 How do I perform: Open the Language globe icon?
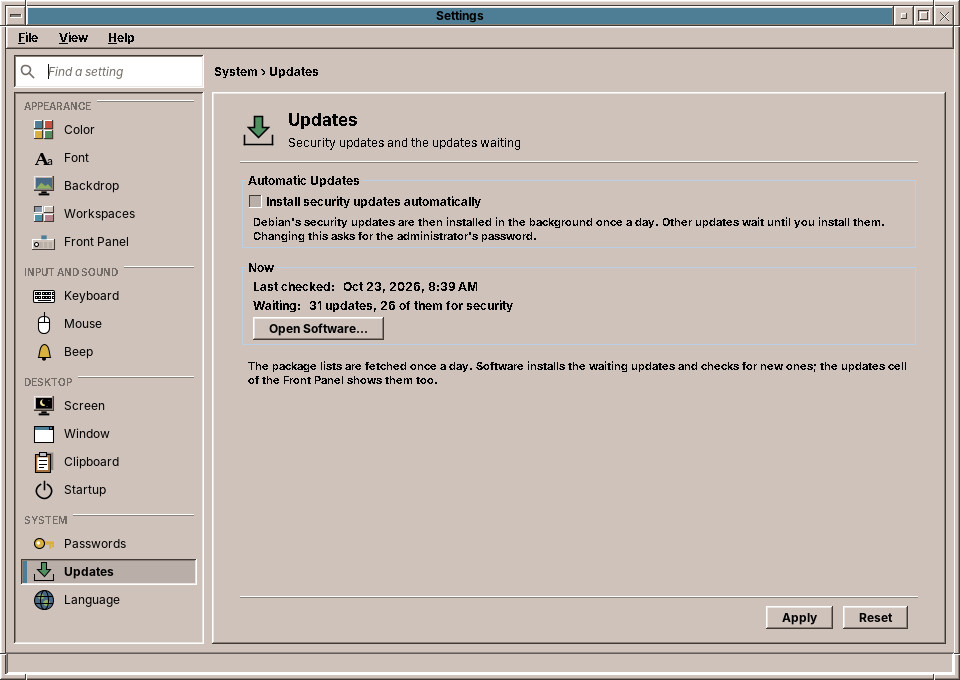click(x=43, y=600)
